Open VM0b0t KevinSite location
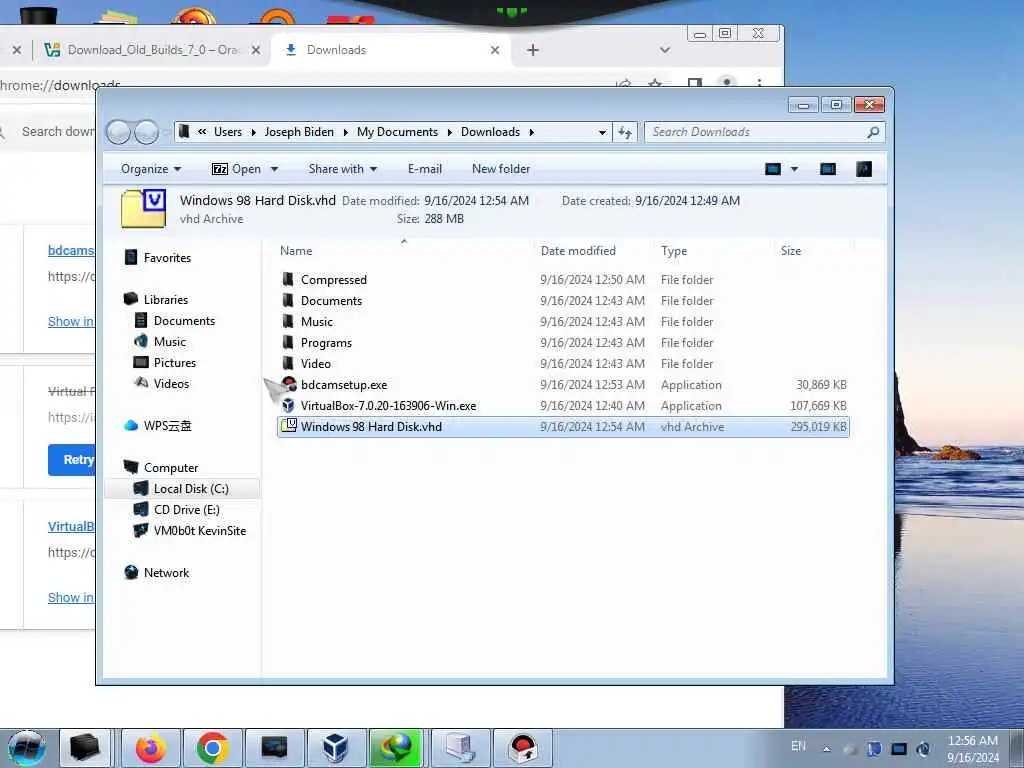The image size is (1024, 768). (x=199, y=531)
